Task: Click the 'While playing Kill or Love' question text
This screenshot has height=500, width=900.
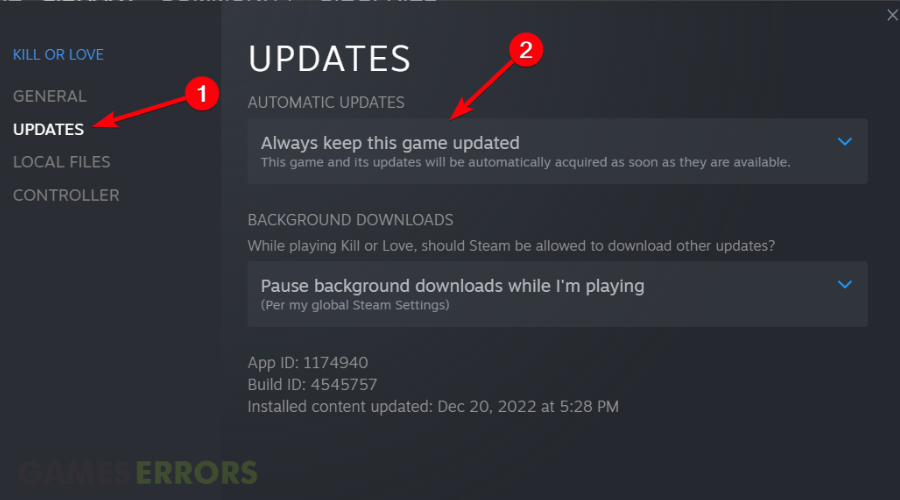Action: [511, 246]
